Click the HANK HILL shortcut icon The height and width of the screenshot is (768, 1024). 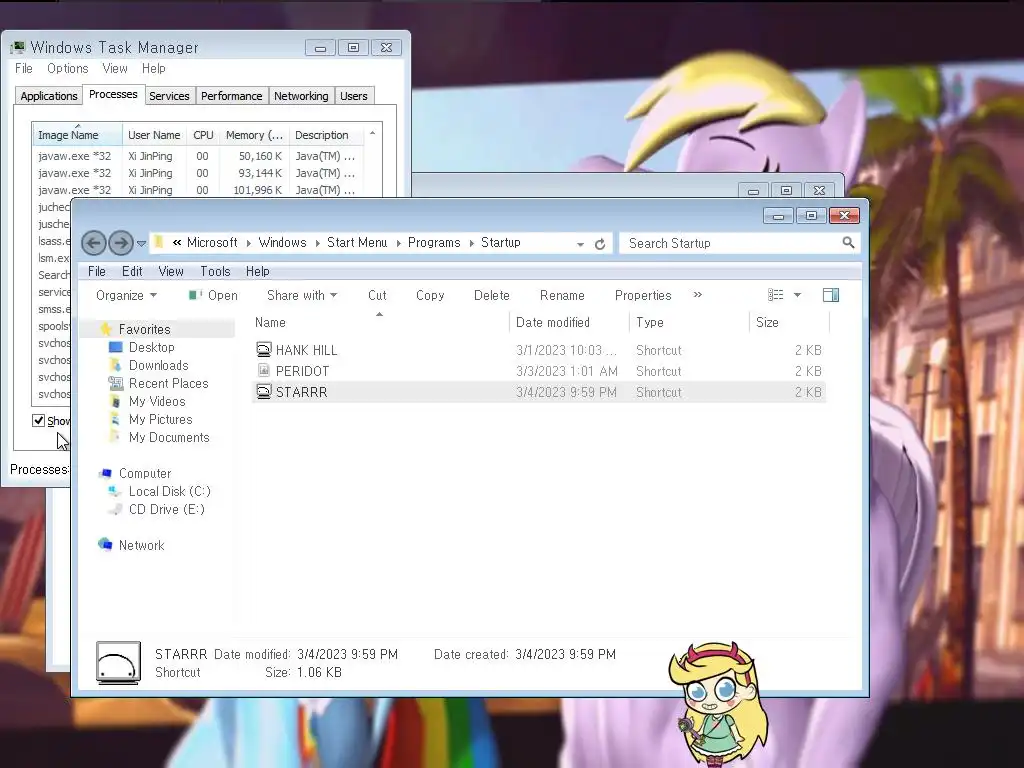[x=263, y=349]
